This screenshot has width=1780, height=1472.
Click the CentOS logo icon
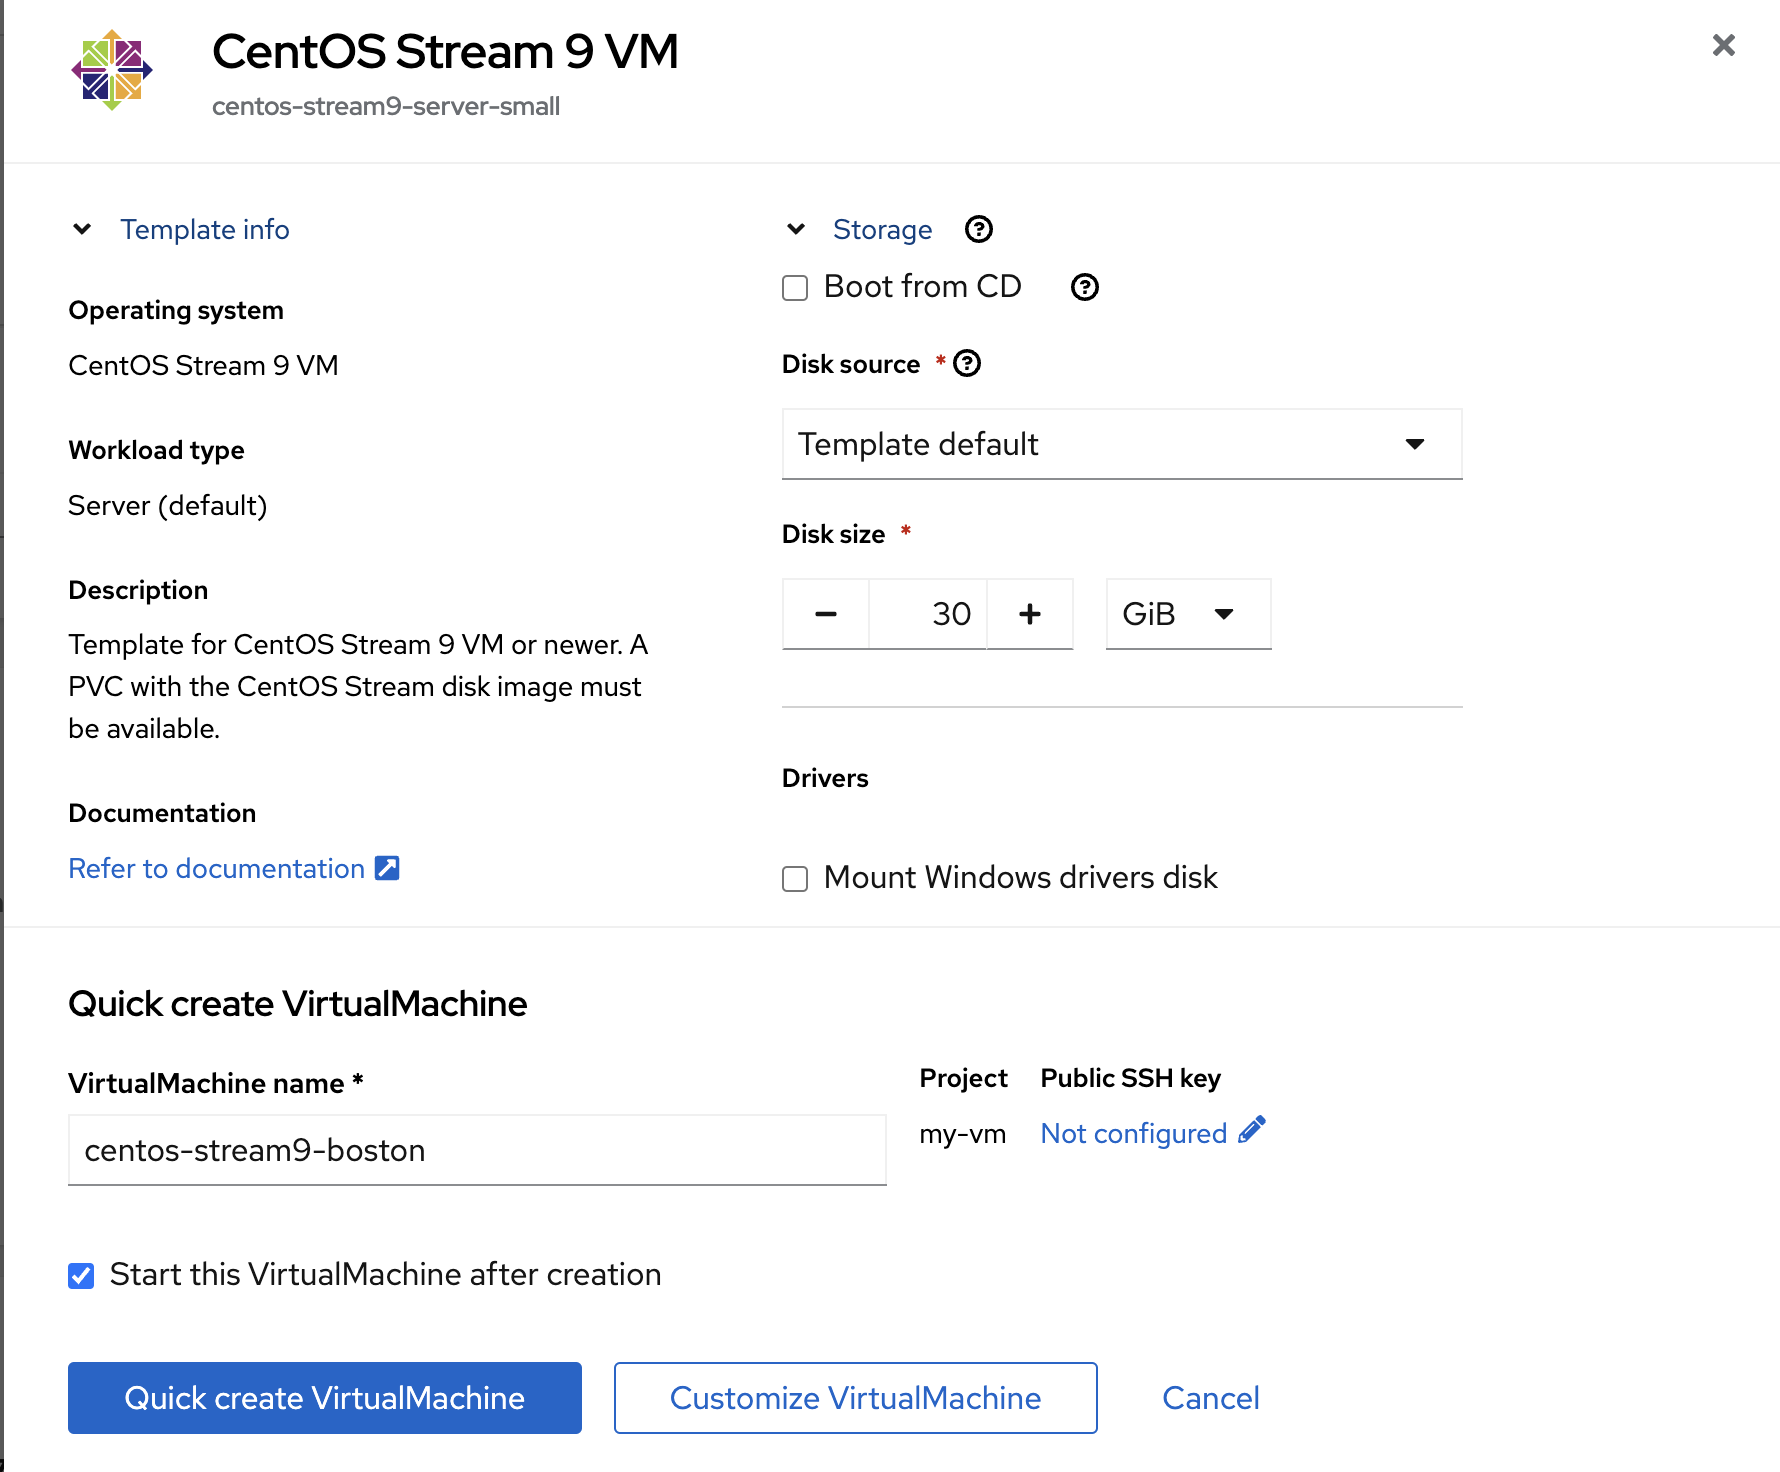[x=112, y=70]
